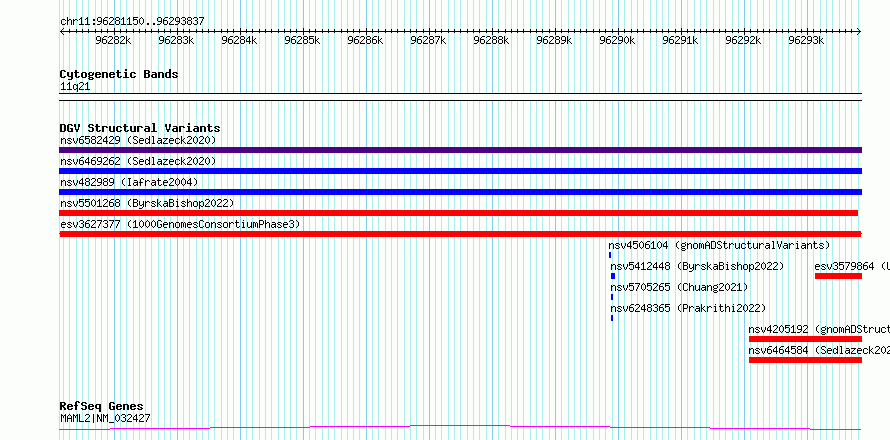Click the blue nsv6469262 variant bar
Image resolution: width=890 pixels, height=440 pixels.
(x=460, y=171)
